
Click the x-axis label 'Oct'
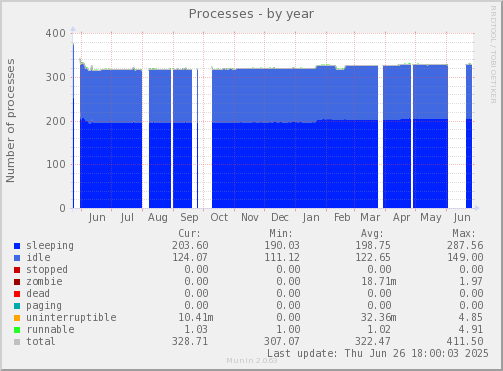coord(219,218)
